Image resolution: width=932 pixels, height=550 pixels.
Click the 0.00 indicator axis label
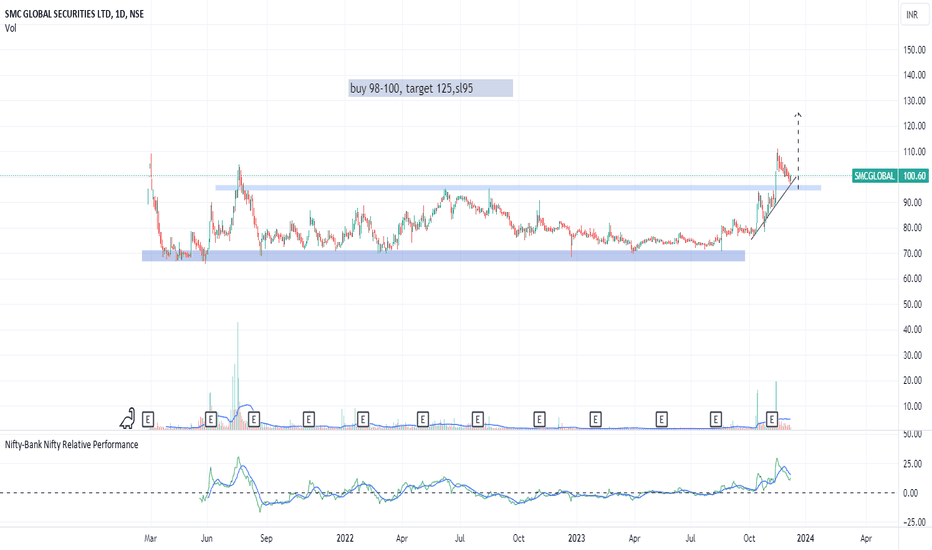point(911,493)
